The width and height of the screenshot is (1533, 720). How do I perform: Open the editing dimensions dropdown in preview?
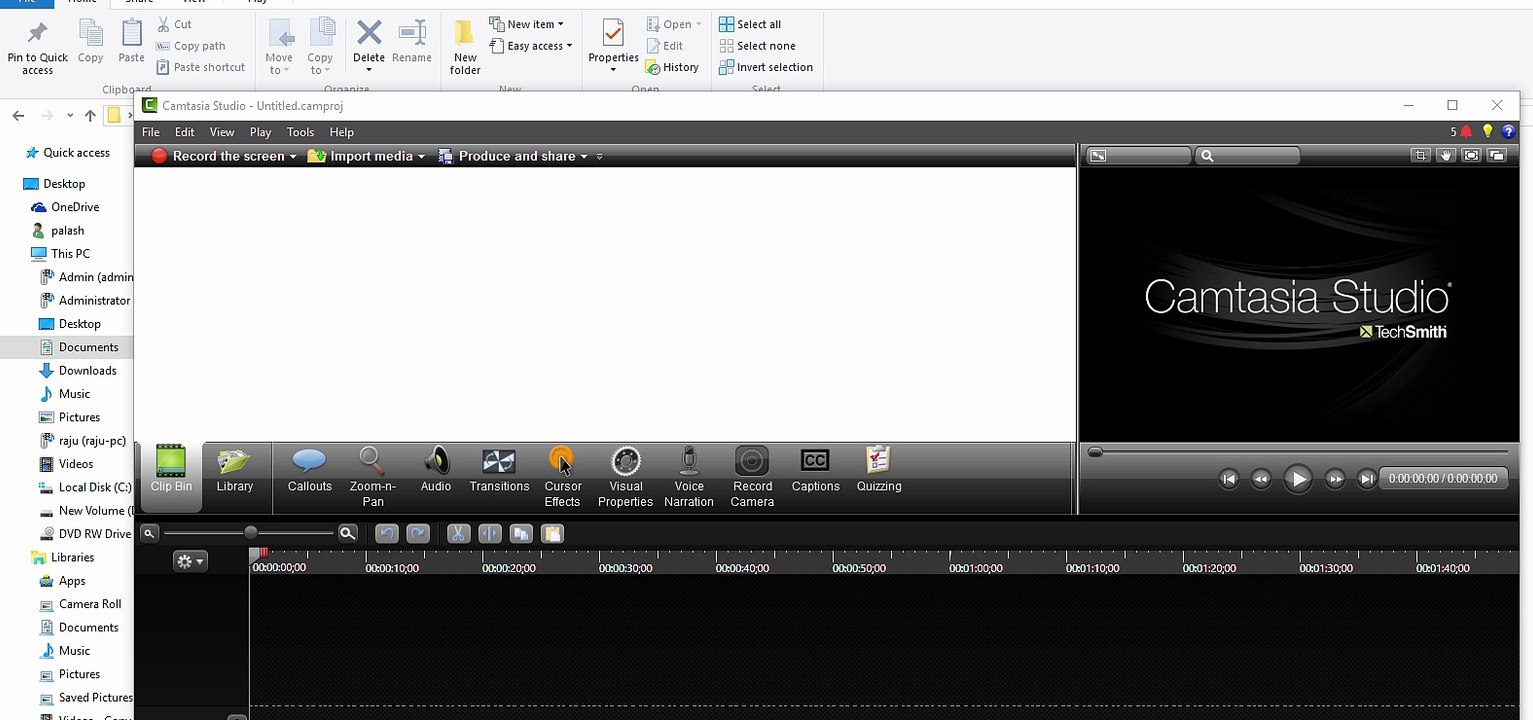[1139, 156]
